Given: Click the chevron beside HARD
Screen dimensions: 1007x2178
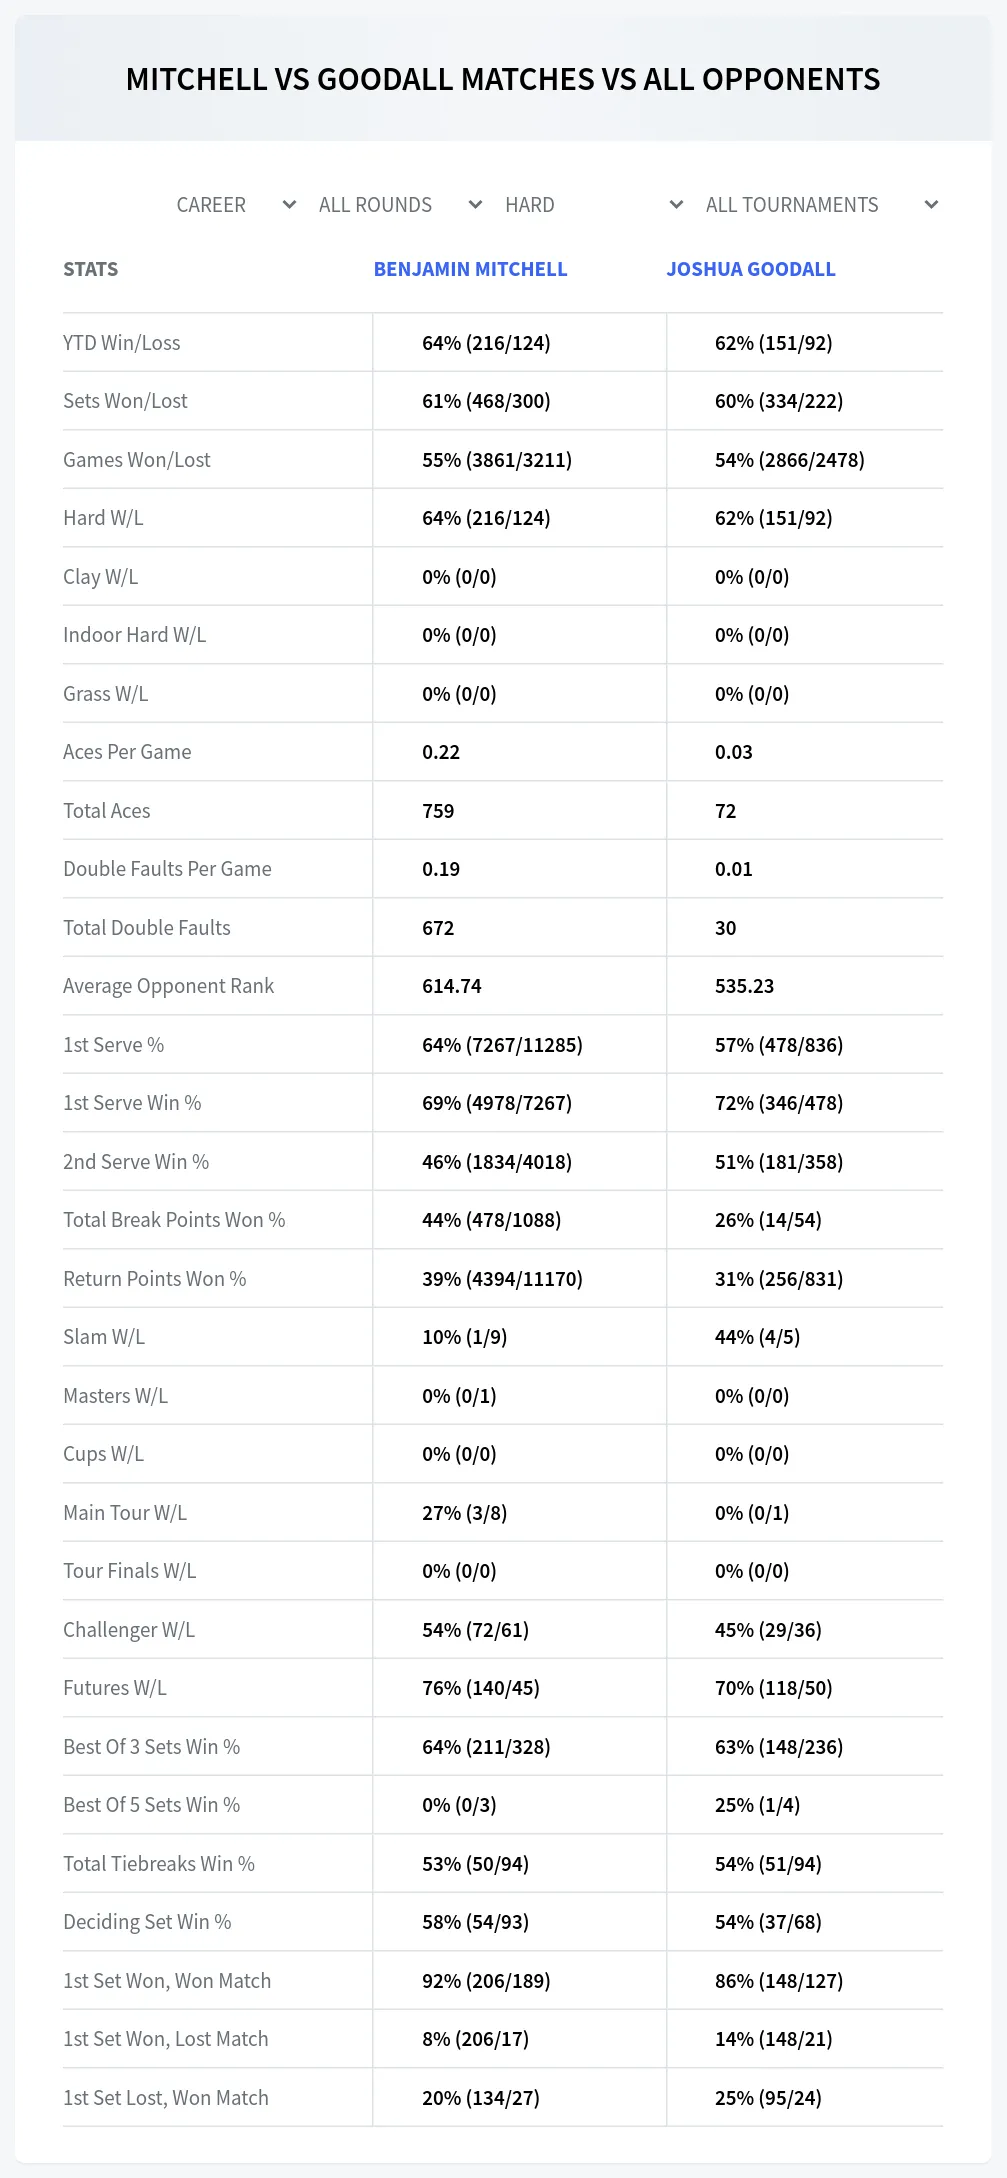Looking at the screenshot, I should coord(676,205).
